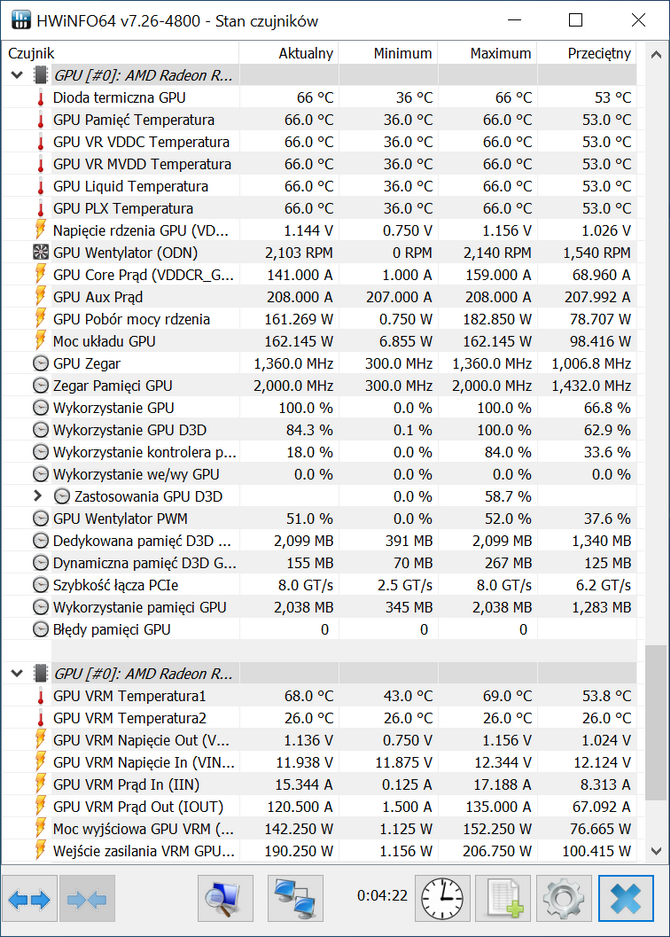Image resolution: width=670 pixels, height=937 pixels.
Task: Reset the elapsed time clock button
Action: tap(442, 899)
